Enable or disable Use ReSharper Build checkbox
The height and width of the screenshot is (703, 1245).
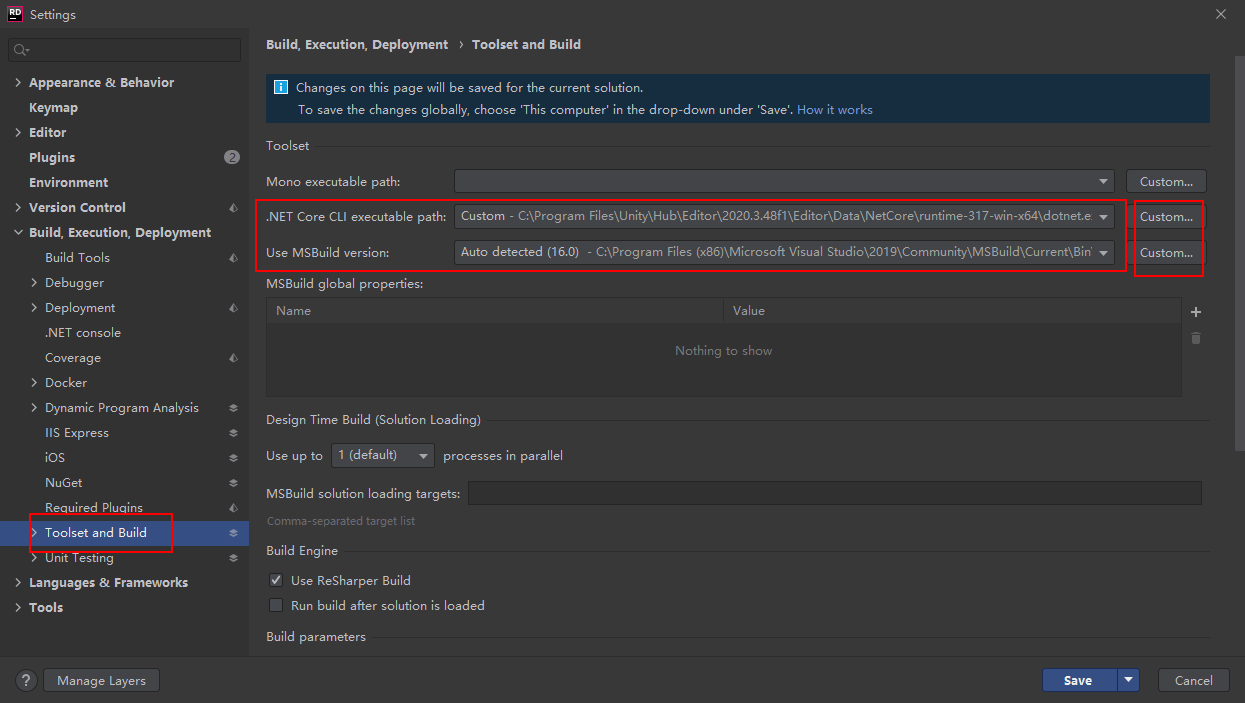point(276,580)
